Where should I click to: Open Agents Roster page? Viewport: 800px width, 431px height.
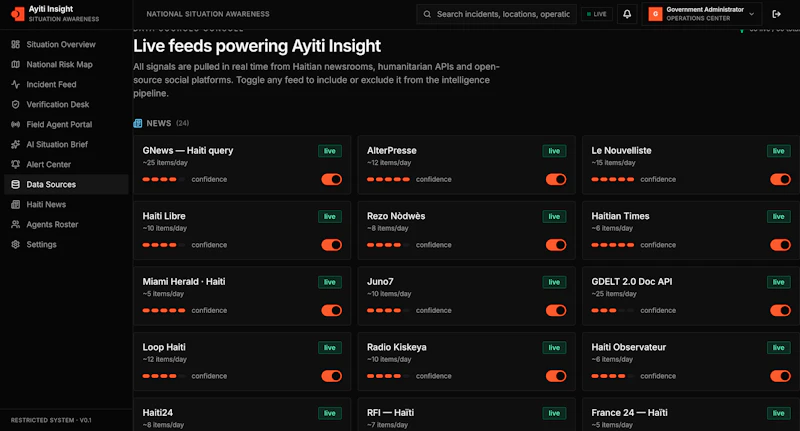click(66, 224)
